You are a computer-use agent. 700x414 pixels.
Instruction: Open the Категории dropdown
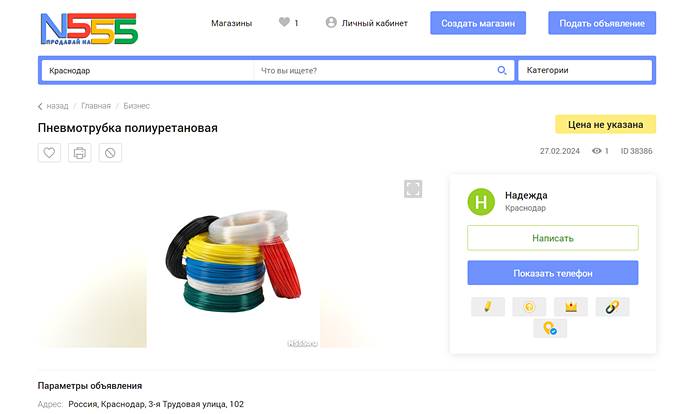585,70
